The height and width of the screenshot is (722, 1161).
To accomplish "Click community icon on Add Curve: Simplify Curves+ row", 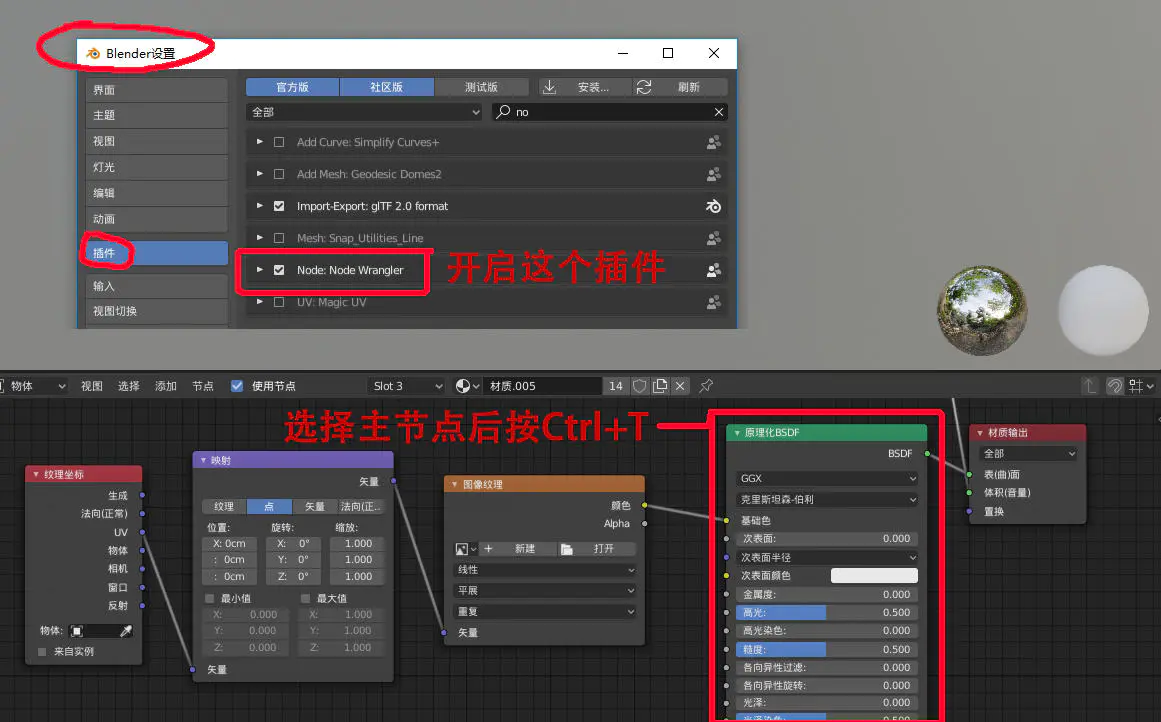I will (x=714, y=142).
